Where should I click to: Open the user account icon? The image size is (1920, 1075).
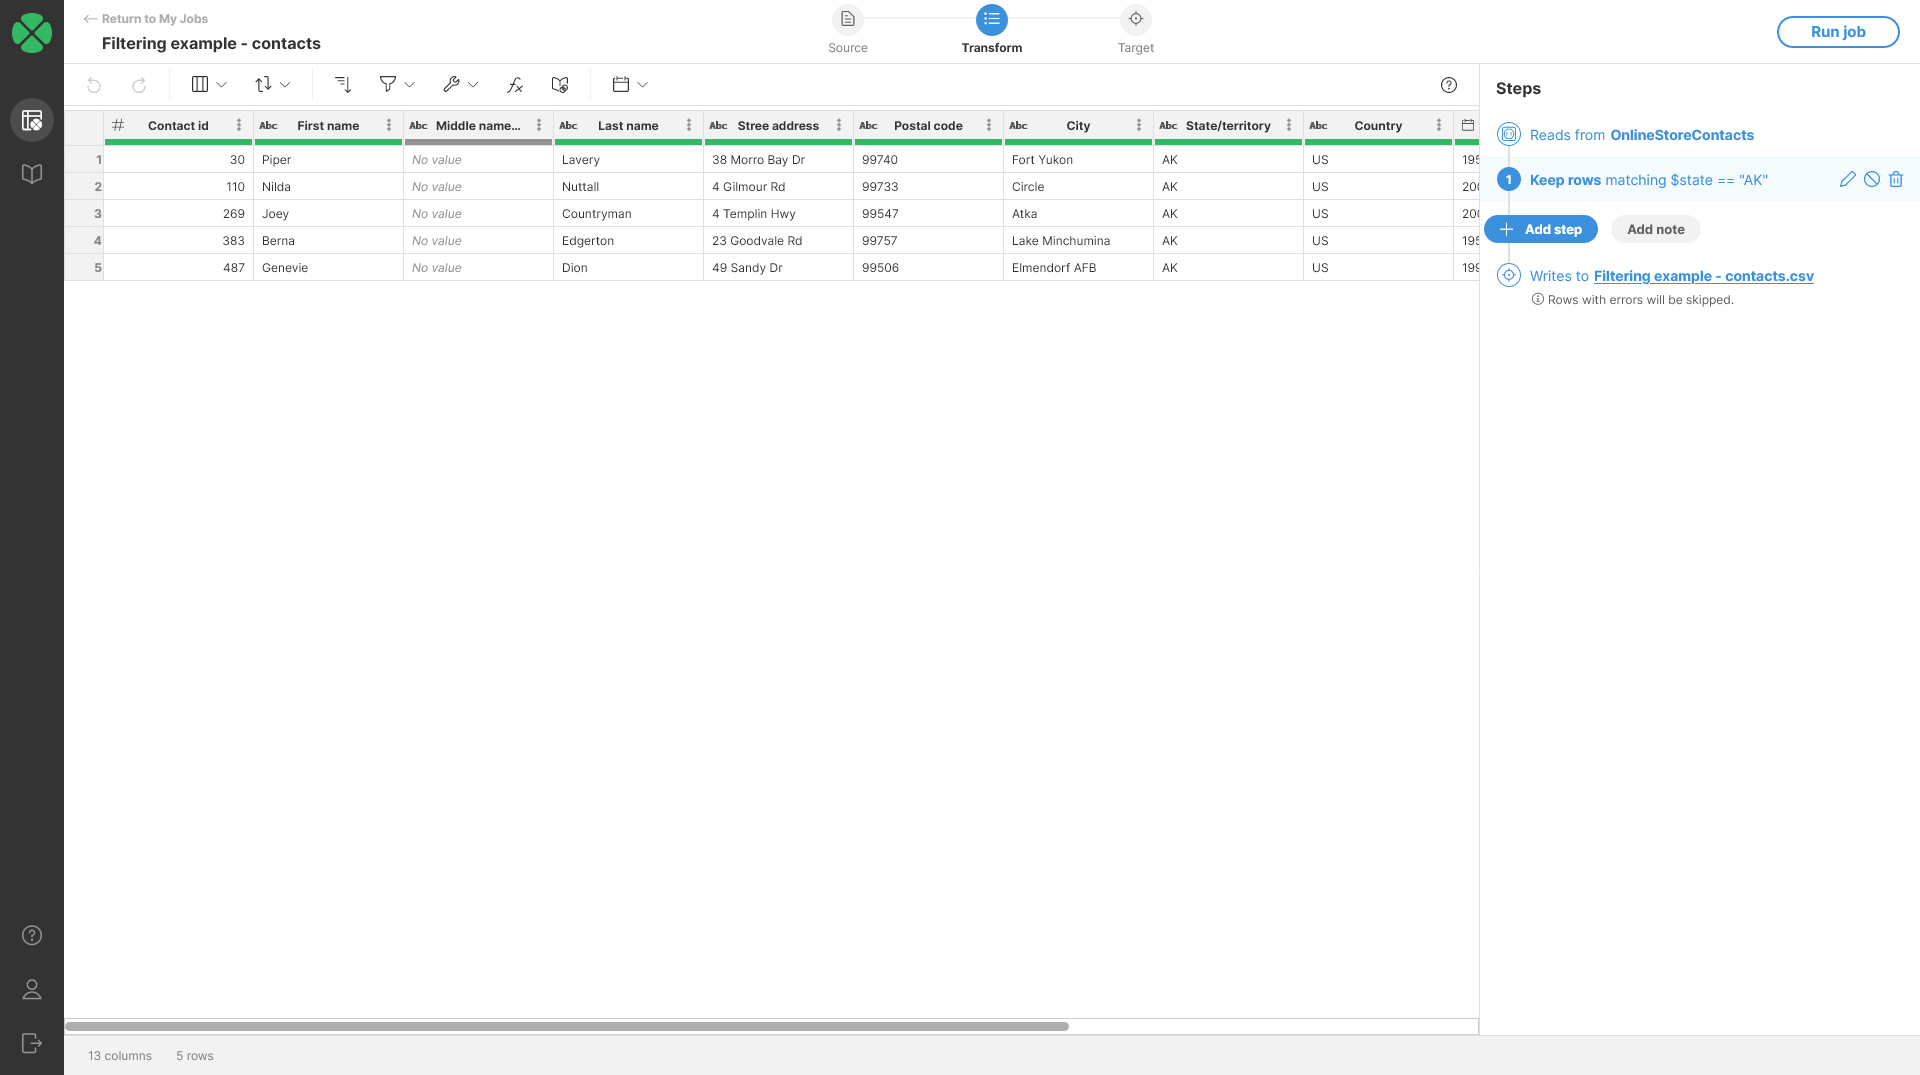point(32,989)
